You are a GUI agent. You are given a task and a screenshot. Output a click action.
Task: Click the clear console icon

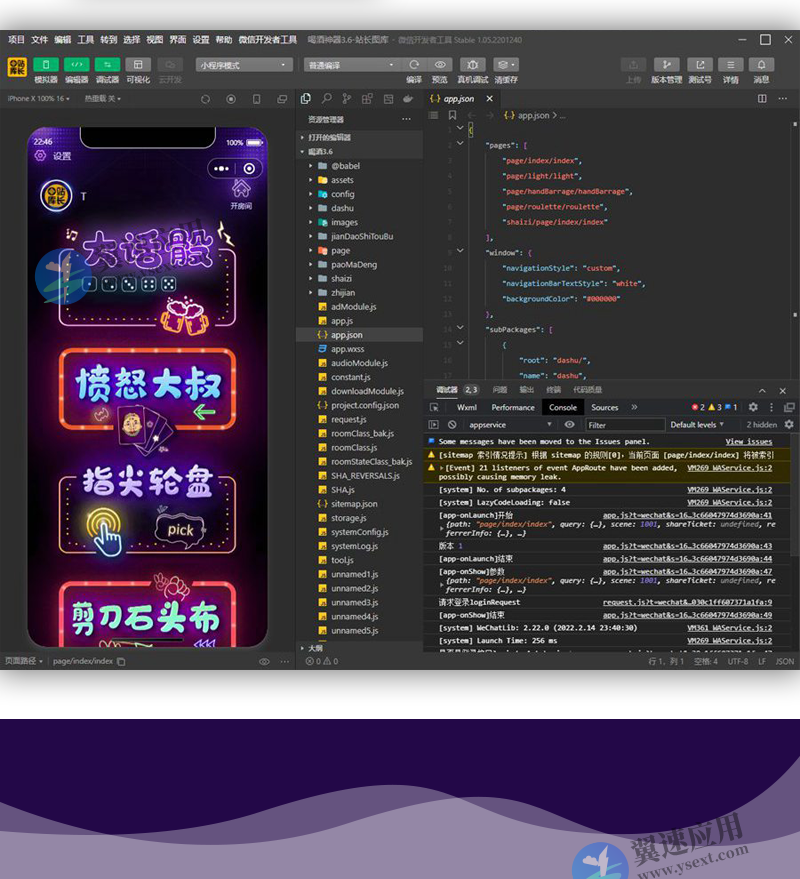[452, 425]
